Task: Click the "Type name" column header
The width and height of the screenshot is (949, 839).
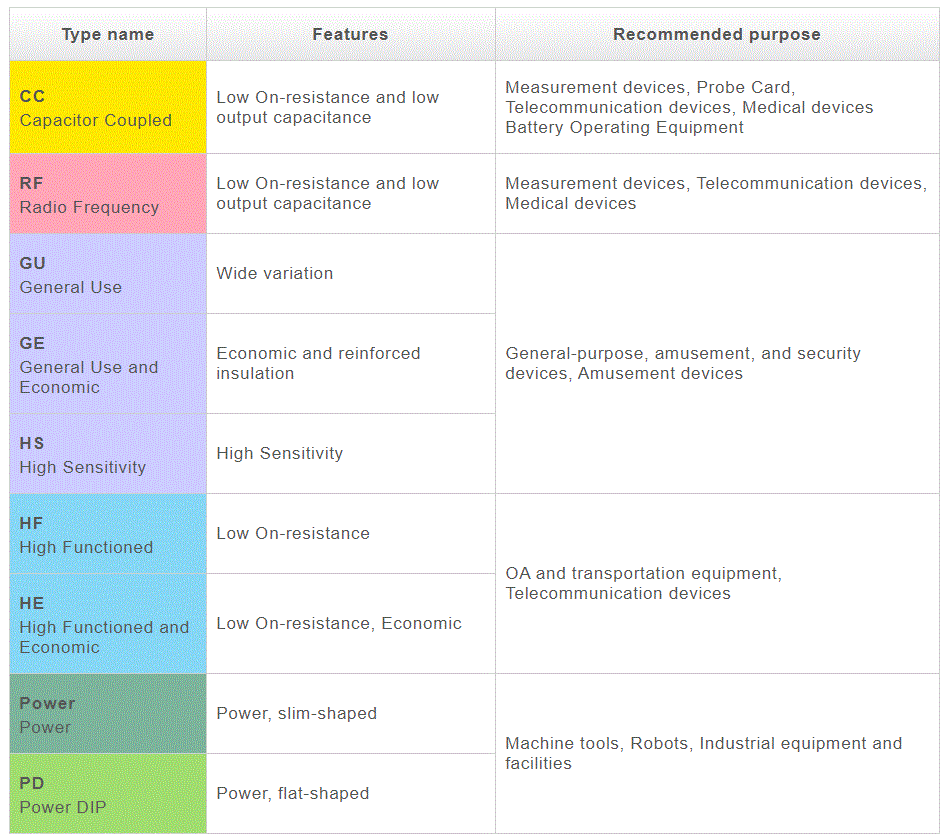Action: tap(108, 35)
